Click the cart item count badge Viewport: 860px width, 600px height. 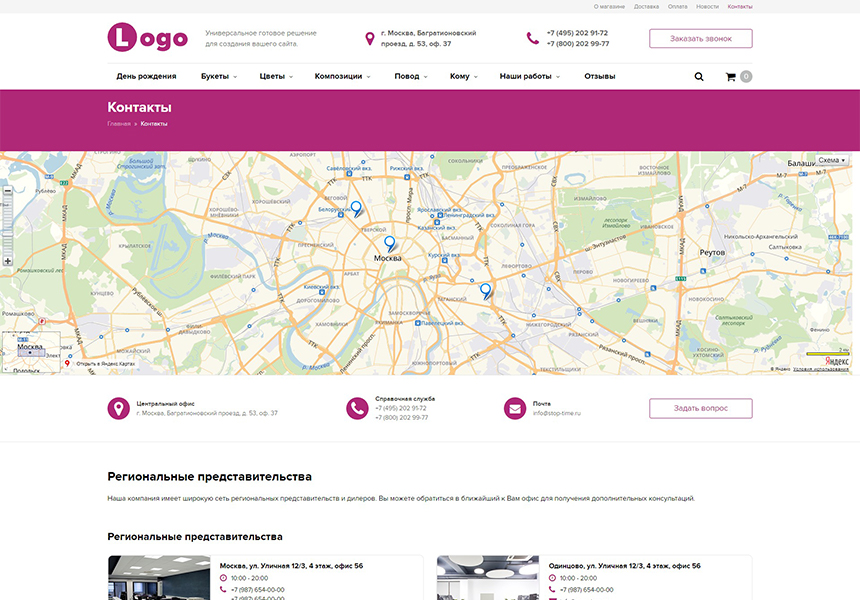click(746, 77)
